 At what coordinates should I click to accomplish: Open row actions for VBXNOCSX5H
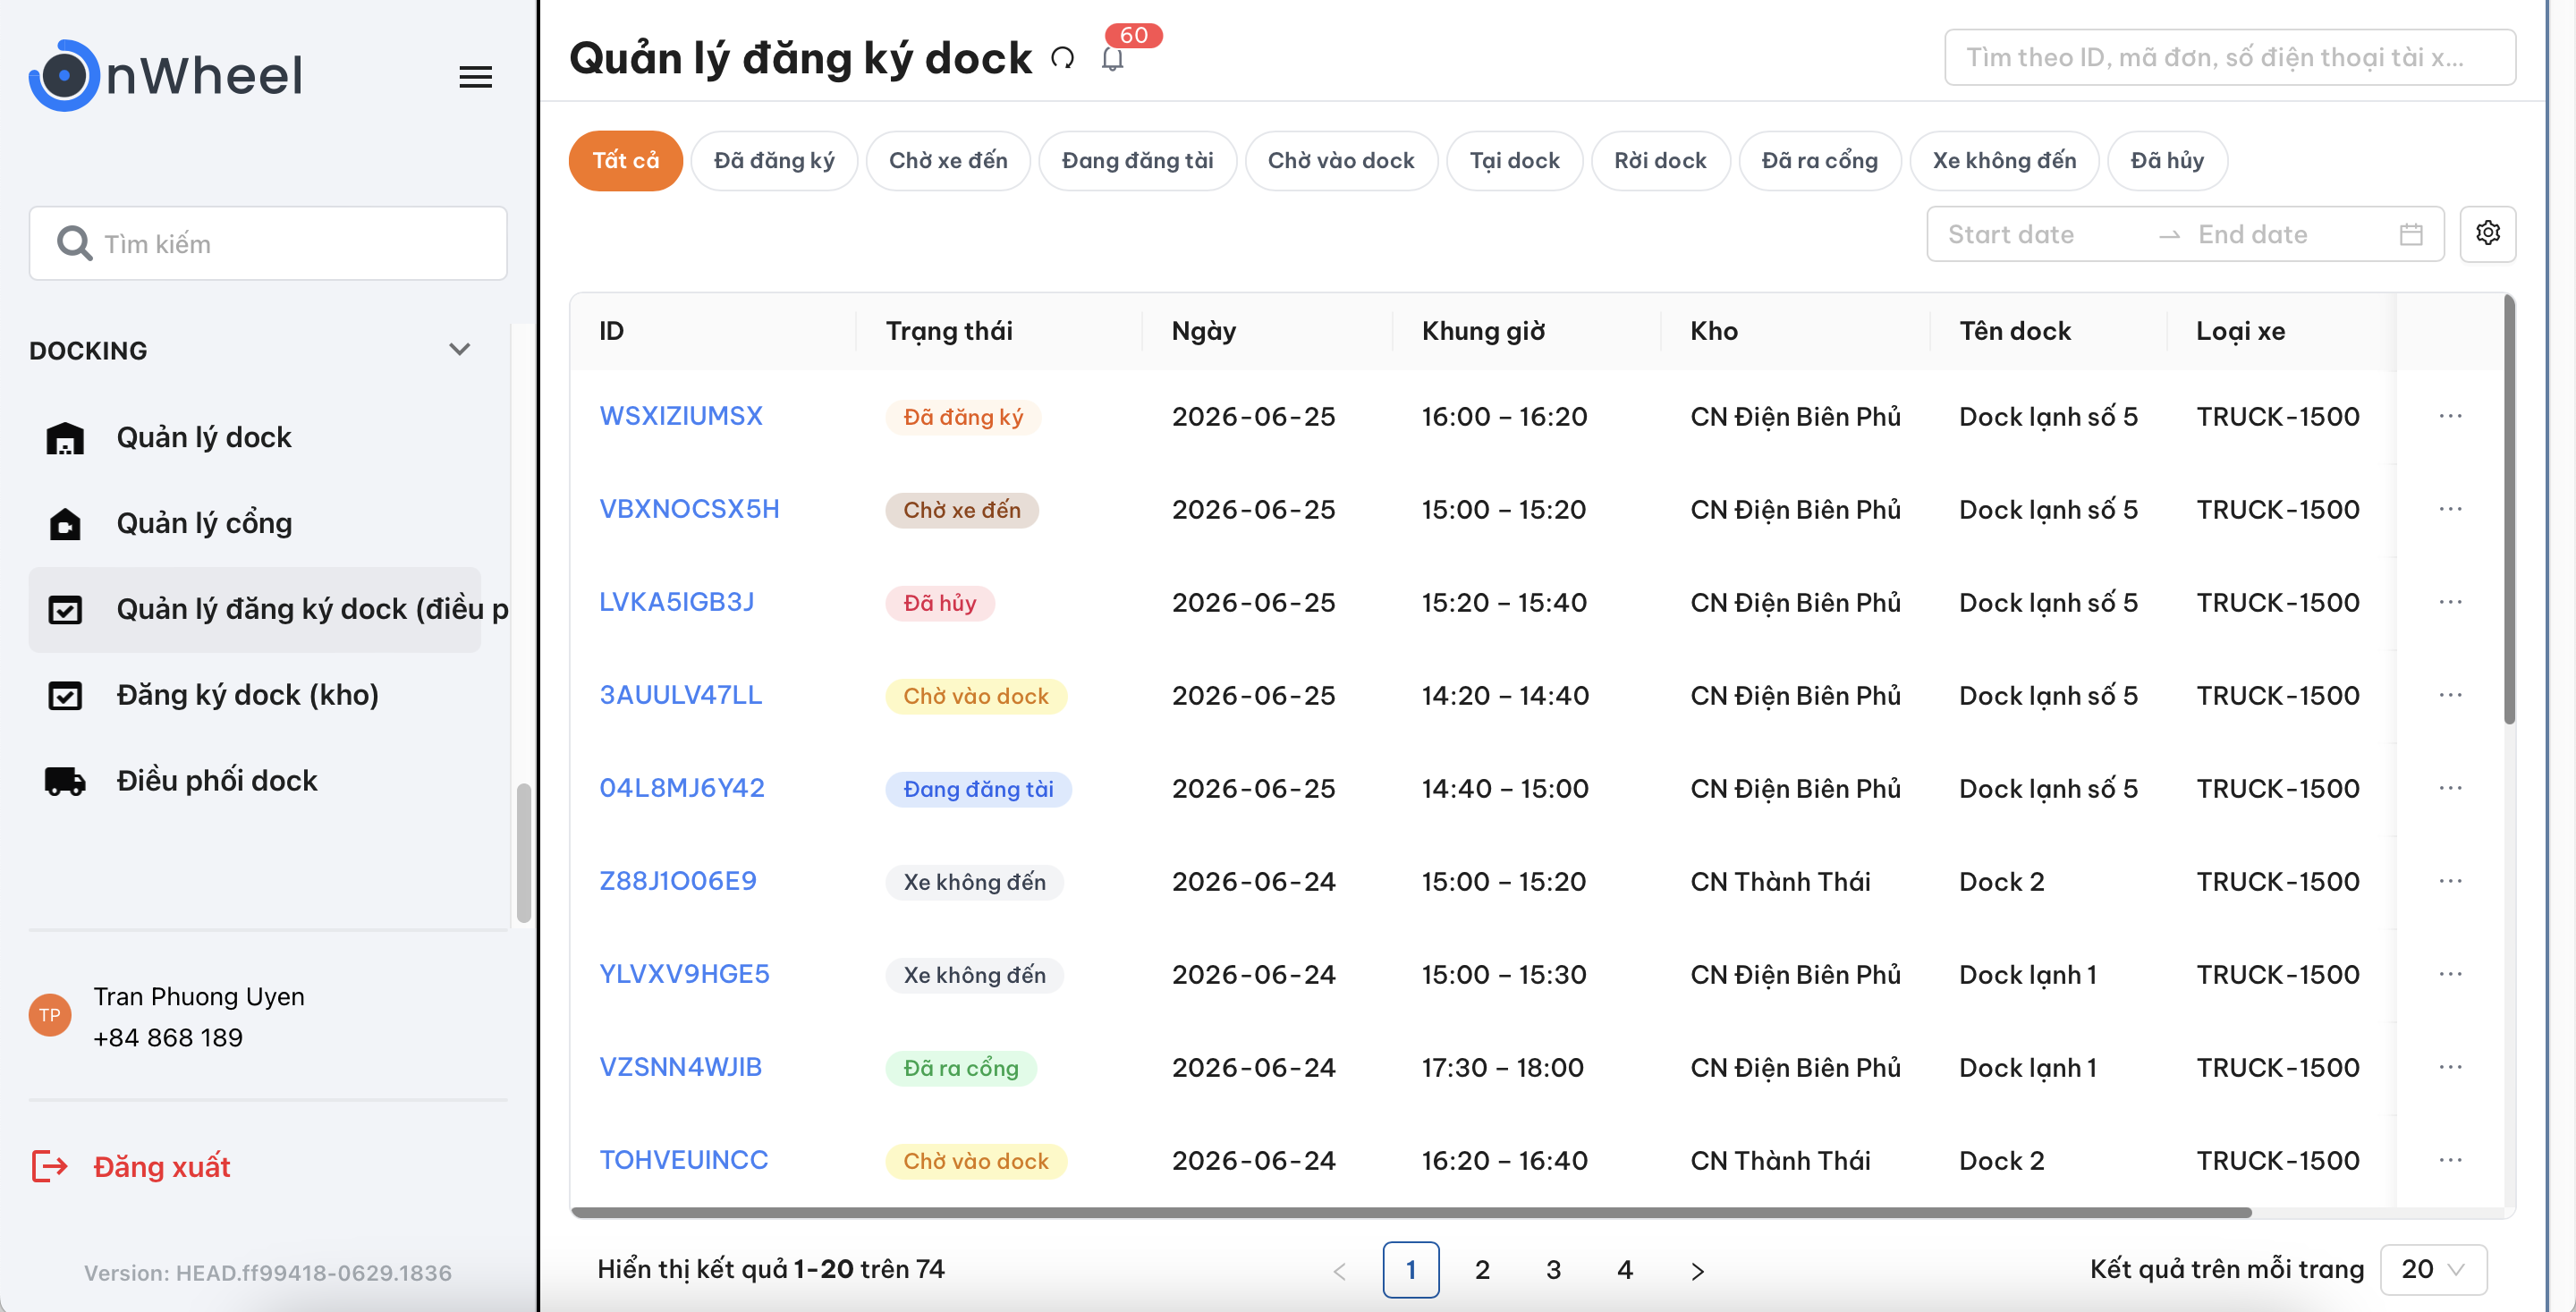[2449, 509]
